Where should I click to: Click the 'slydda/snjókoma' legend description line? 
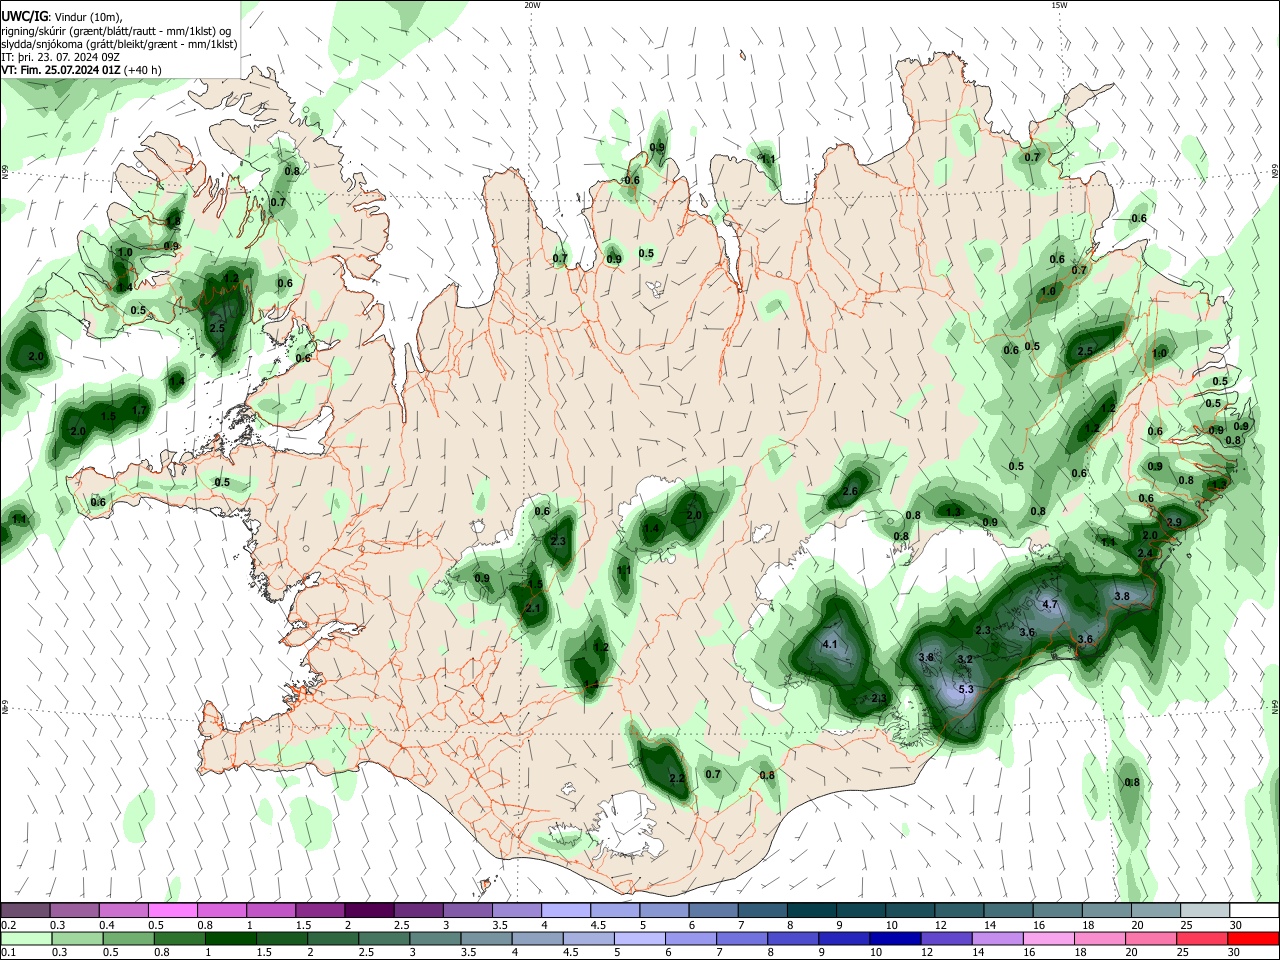pyautogui.click(x=119, y=44)
